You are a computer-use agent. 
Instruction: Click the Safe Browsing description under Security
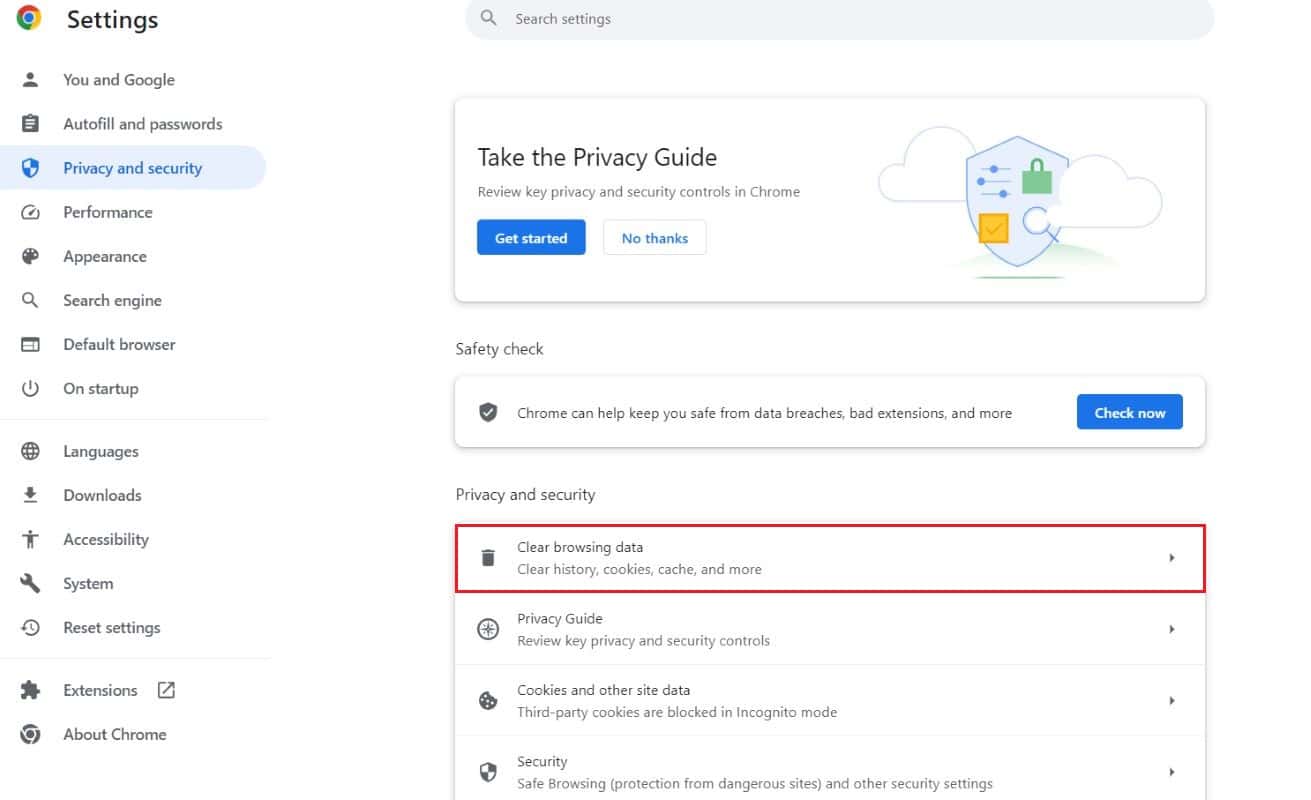(x=755, y=783)
